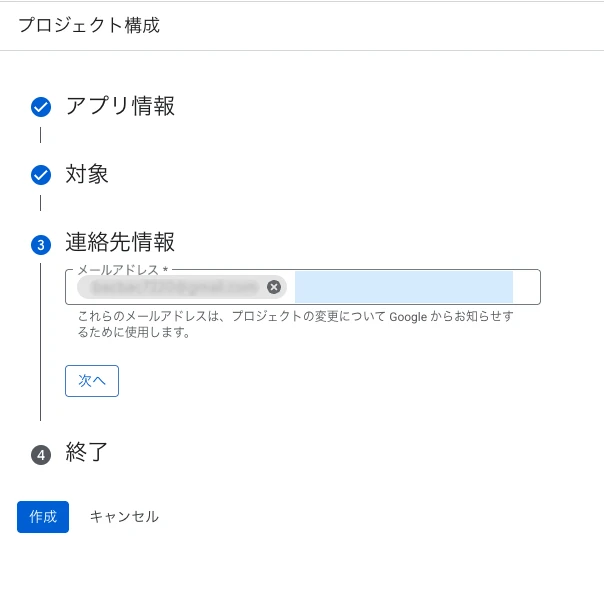Click the プロジェクト構成 page title
Image resolution: width=604 pixels, height=600 pixels.
(x=89, y=25)
